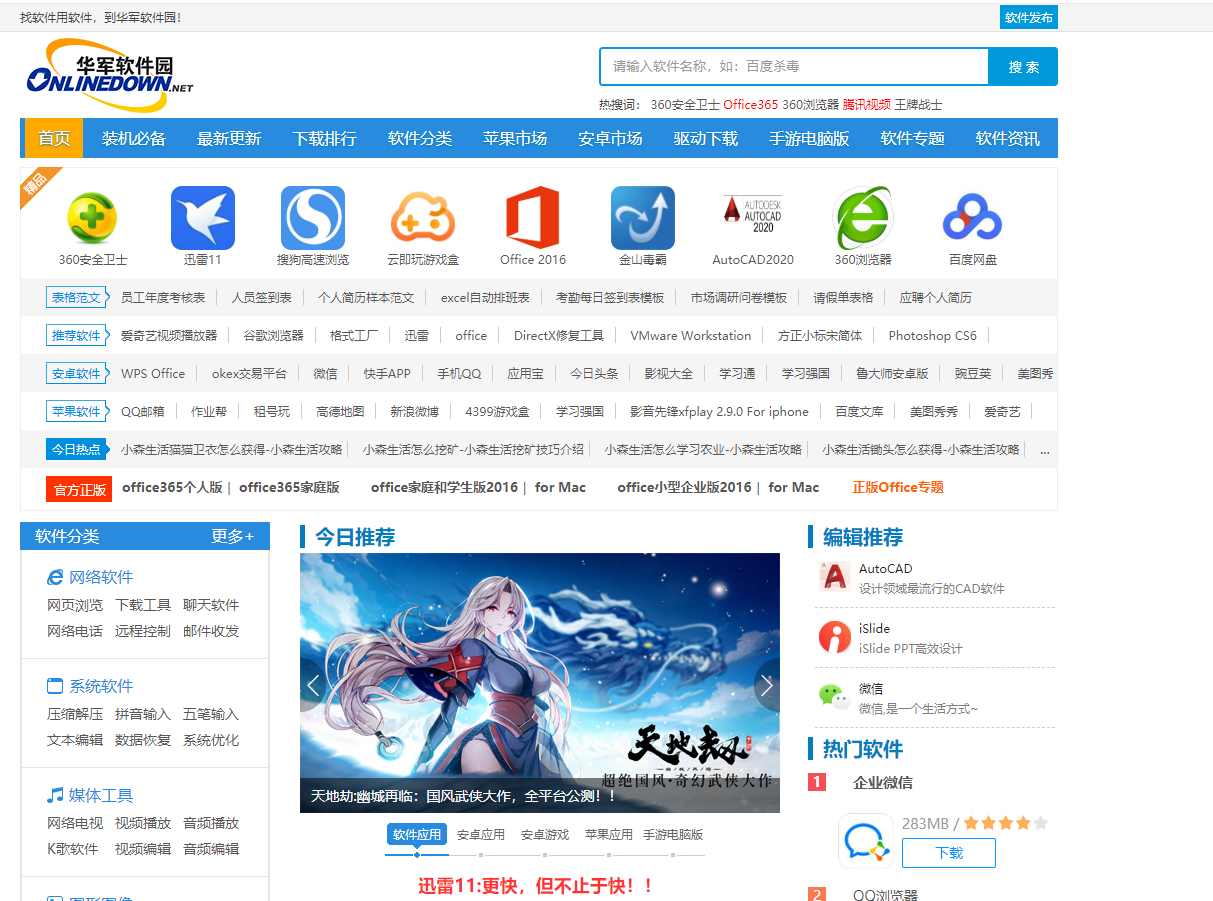Select the 360浏览器 icon
This screenshot has height=901, width=1213.
tap(863, 218)
